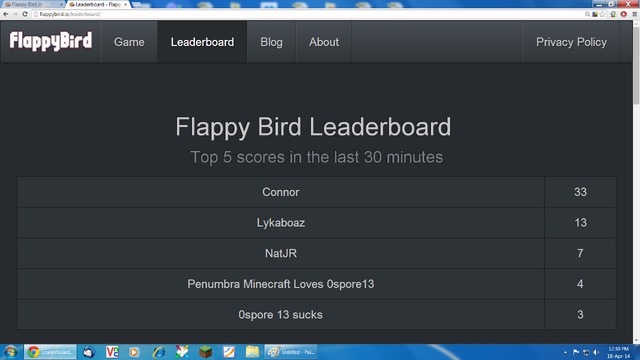640x360 pixels.
Task: Click the house-shaped extension icon
Action: coord(613,14)
